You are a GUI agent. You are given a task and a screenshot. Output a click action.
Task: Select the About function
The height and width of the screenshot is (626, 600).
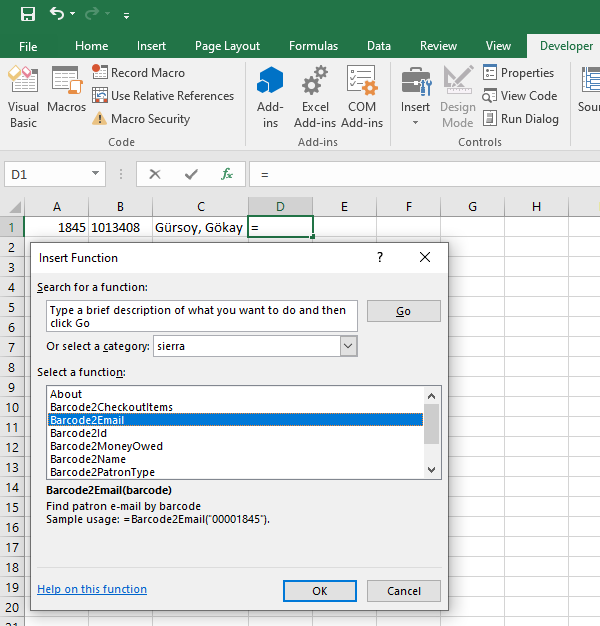[x=236, y=394]
